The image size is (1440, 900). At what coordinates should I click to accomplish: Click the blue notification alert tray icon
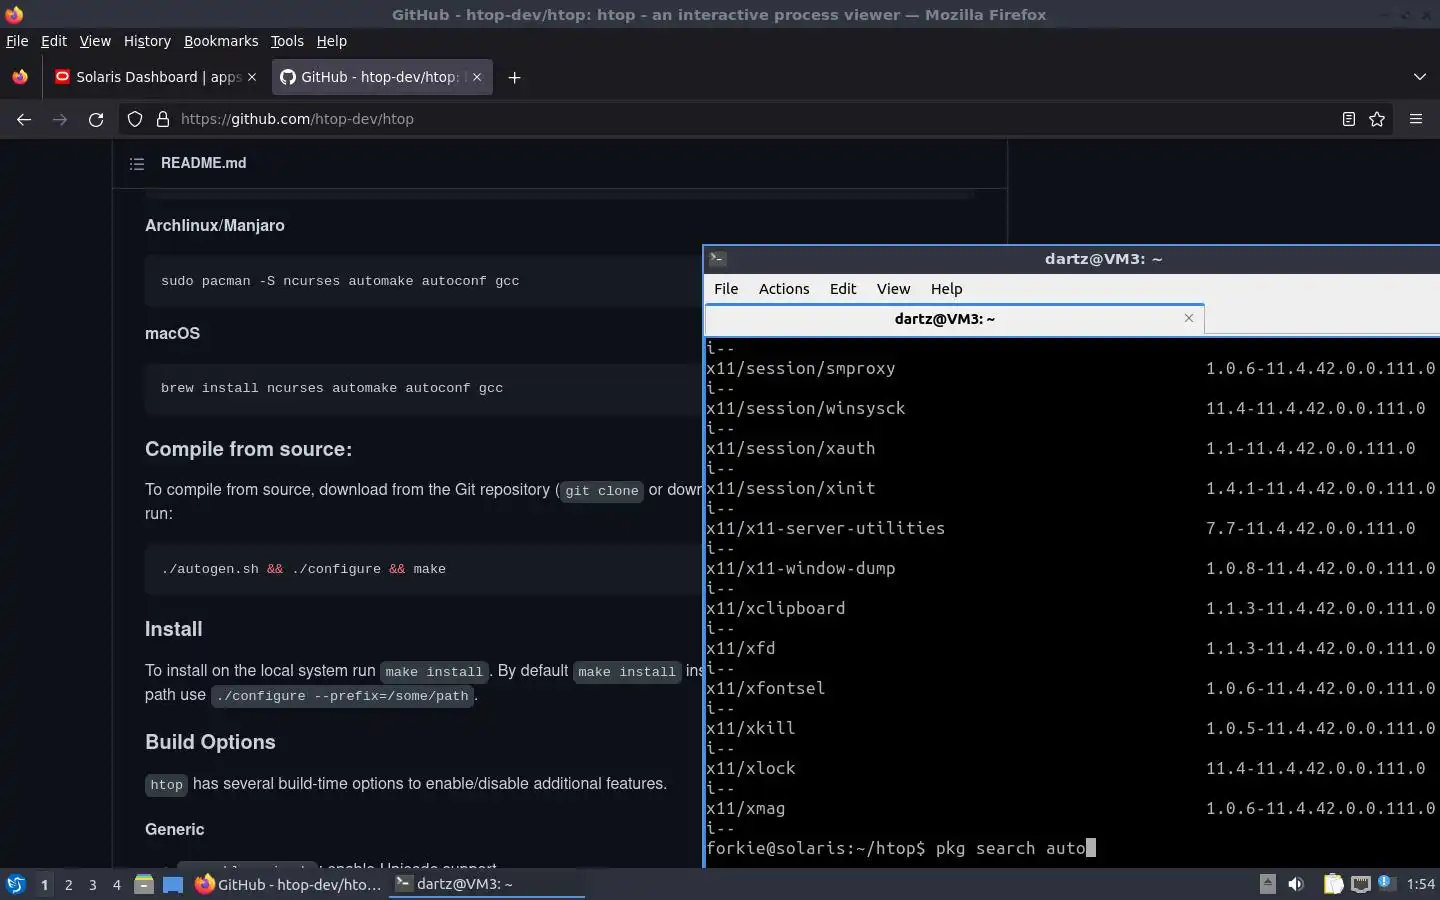(1385, 882)
